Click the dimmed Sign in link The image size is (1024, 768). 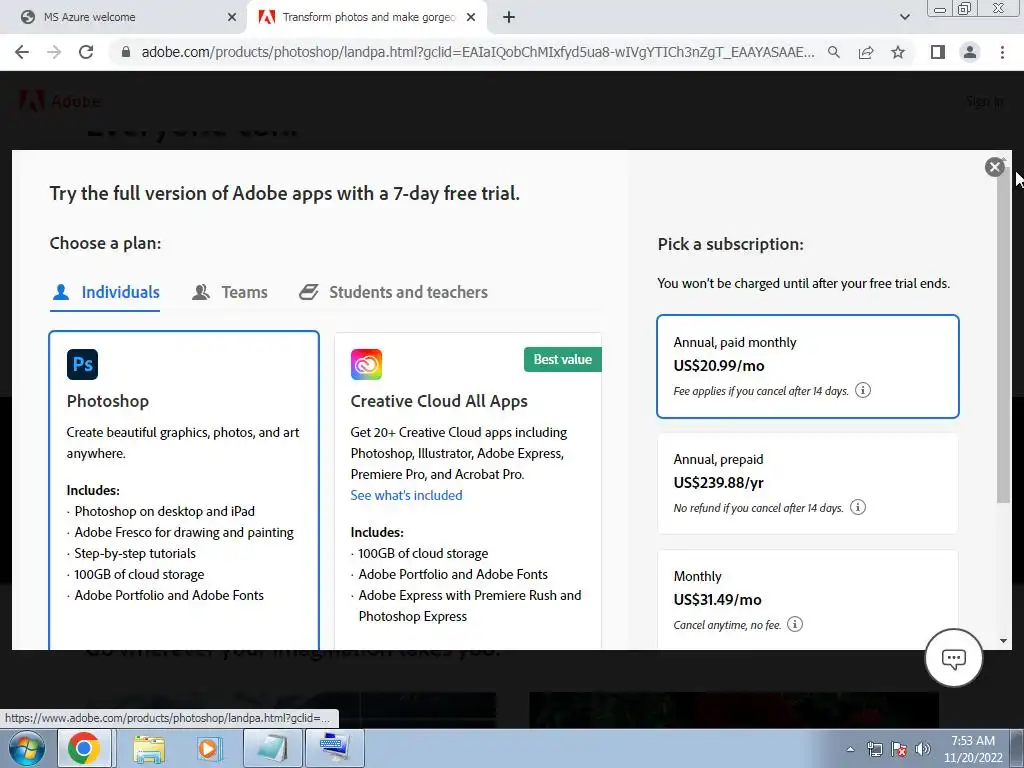click(984, 101)
